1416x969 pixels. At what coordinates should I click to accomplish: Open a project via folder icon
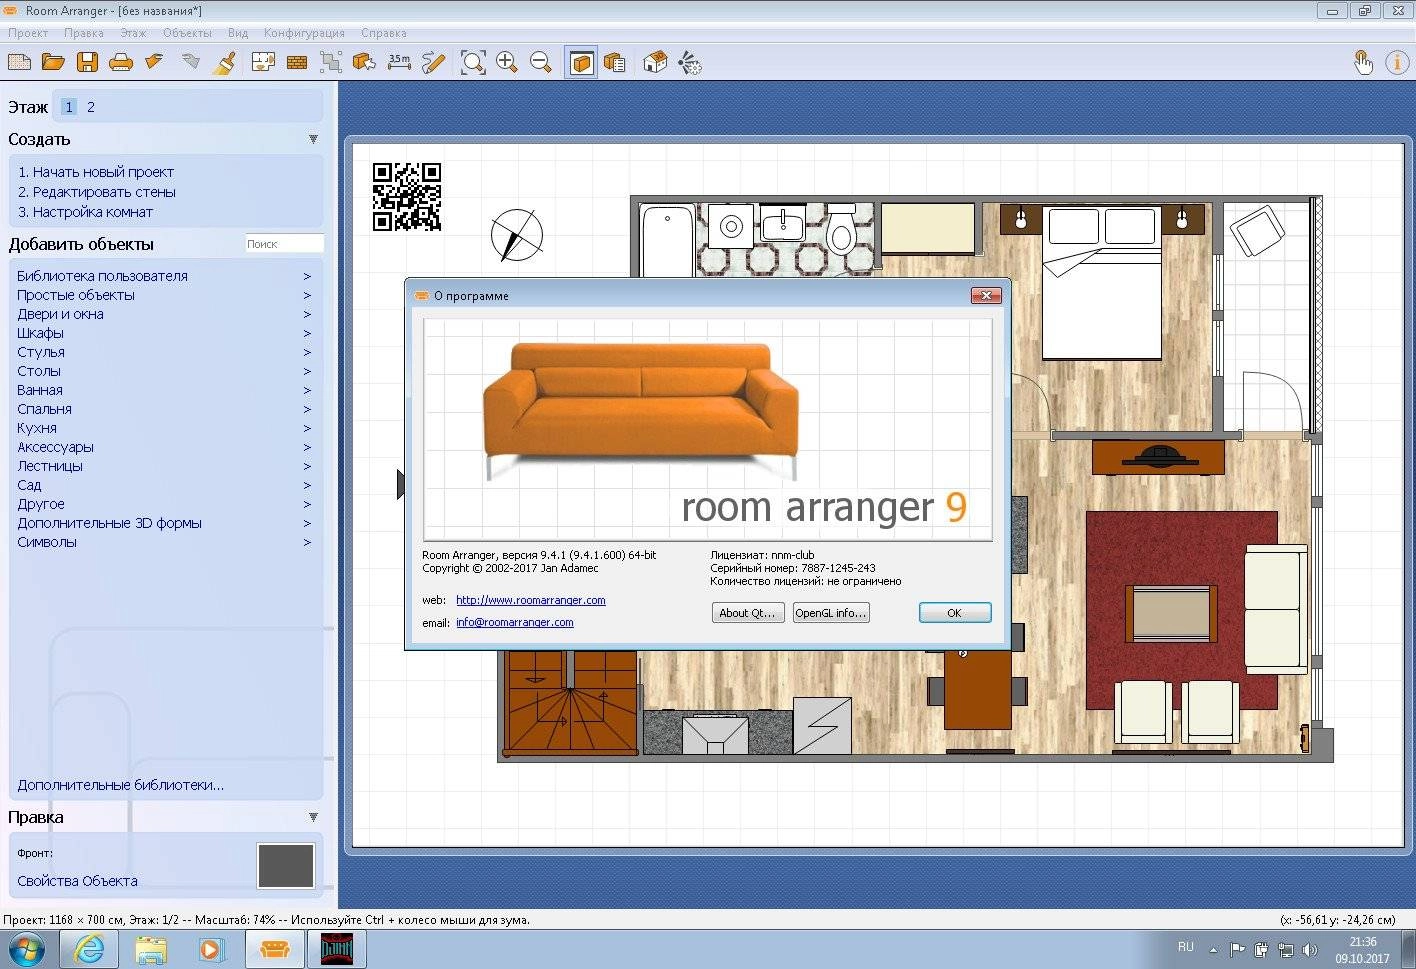[53, 62]
